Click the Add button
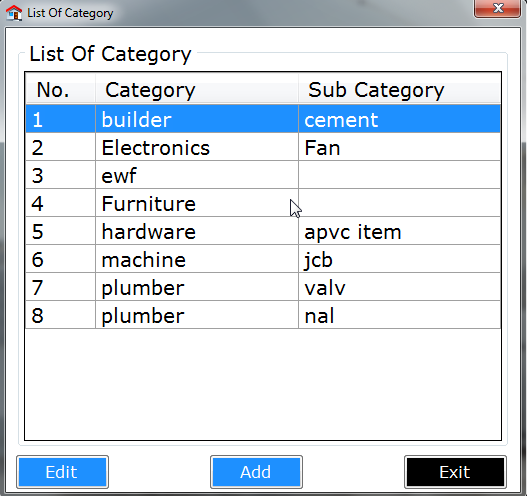Viewport: 527px width, 496px height. coord(256,472)
